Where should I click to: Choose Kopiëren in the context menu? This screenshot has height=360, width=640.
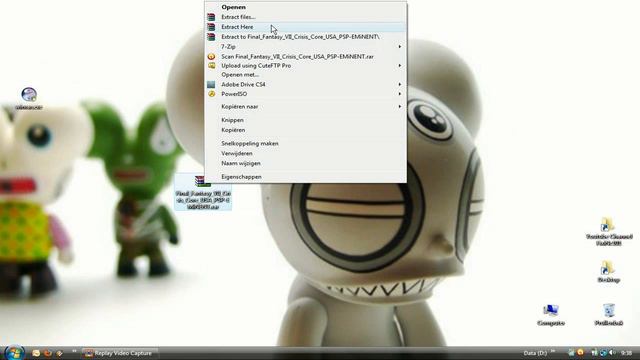[x=305, y=130]
